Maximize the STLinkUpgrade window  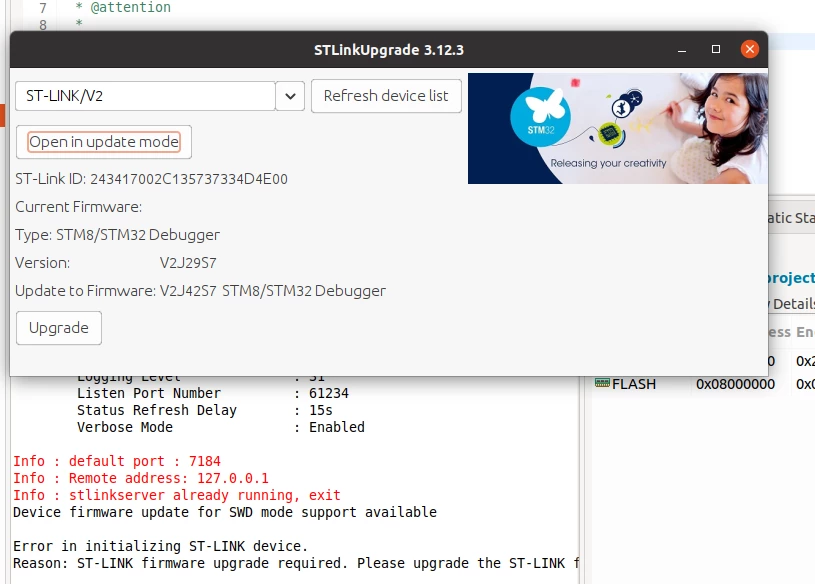(x=716, y=49)
